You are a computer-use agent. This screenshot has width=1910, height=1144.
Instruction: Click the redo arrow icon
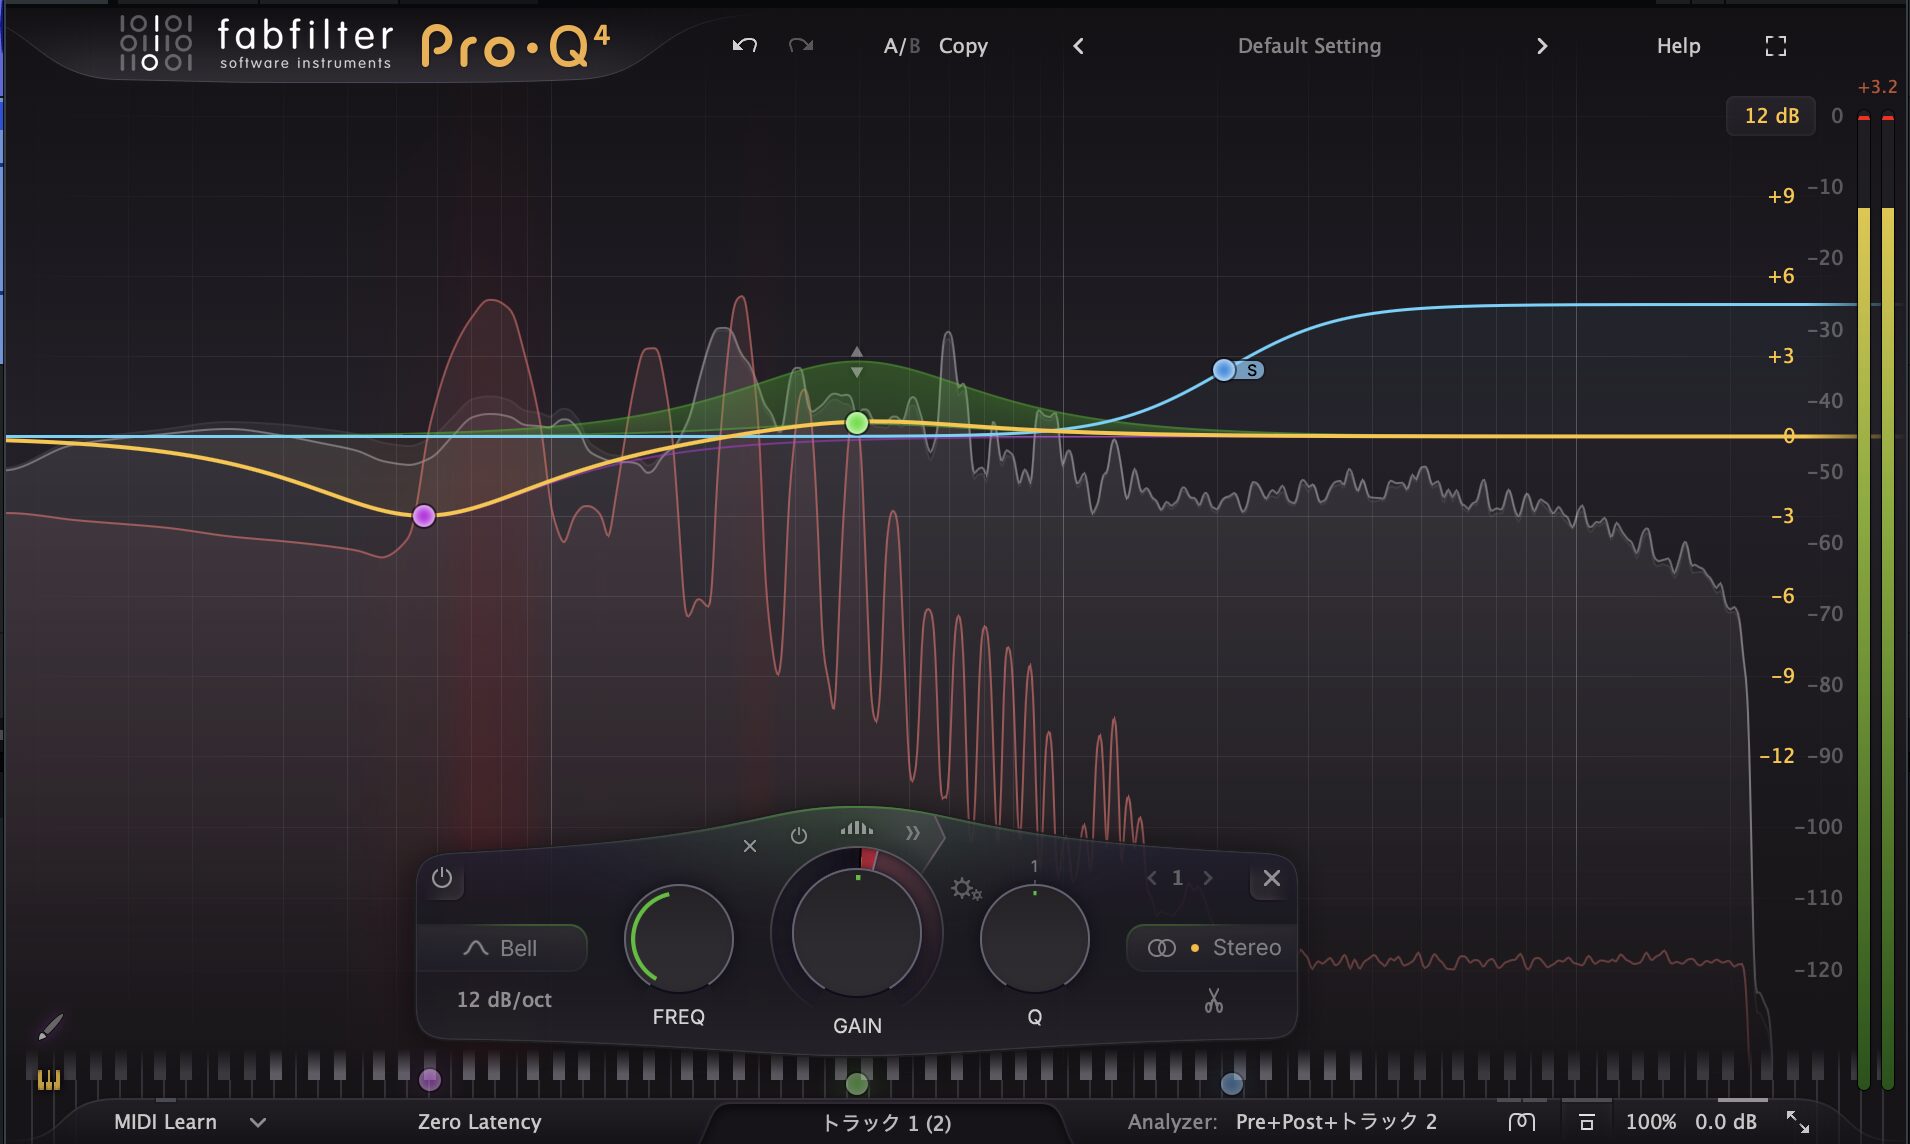(801, 45)
